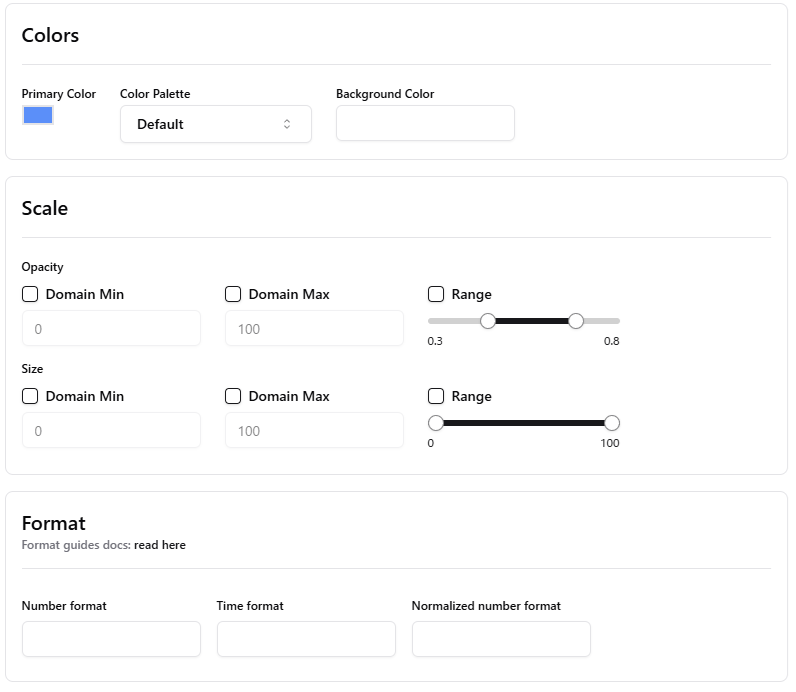
Task: Click the Size Domain Max number field
Action: tap(314, 430)
